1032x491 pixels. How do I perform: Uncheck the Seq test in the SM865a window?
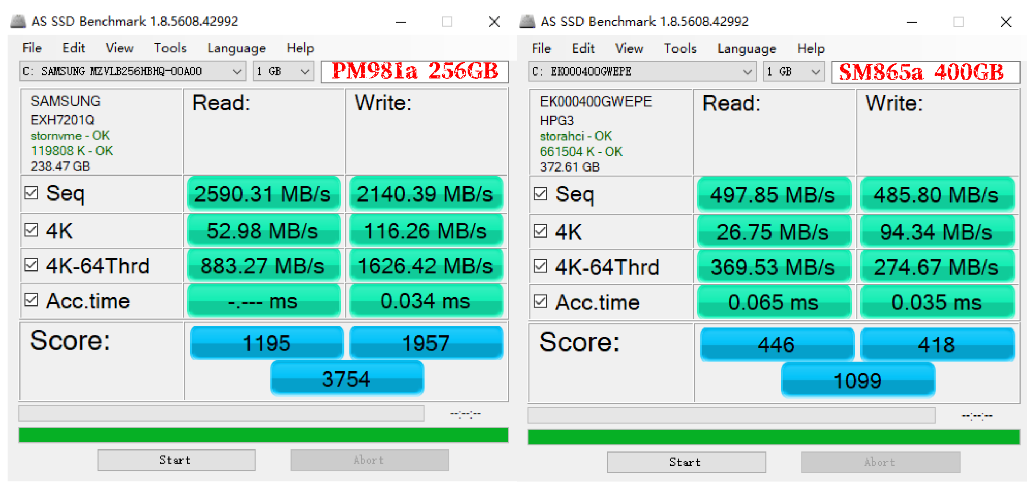(x=540, y=194)
